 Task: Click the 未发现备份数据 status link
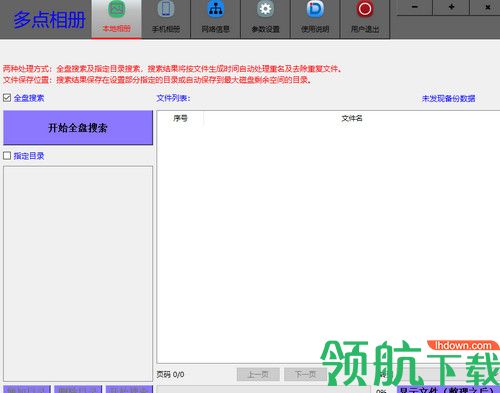pyautogui.click(x=448, y=98)
